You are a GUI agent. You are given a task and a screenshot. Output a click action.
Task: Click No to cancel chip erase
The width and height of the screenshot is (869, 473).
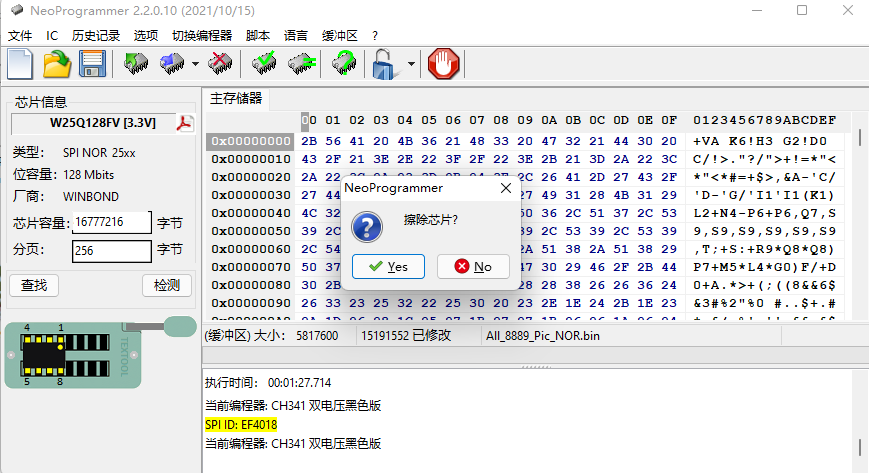tap(473, 266)
